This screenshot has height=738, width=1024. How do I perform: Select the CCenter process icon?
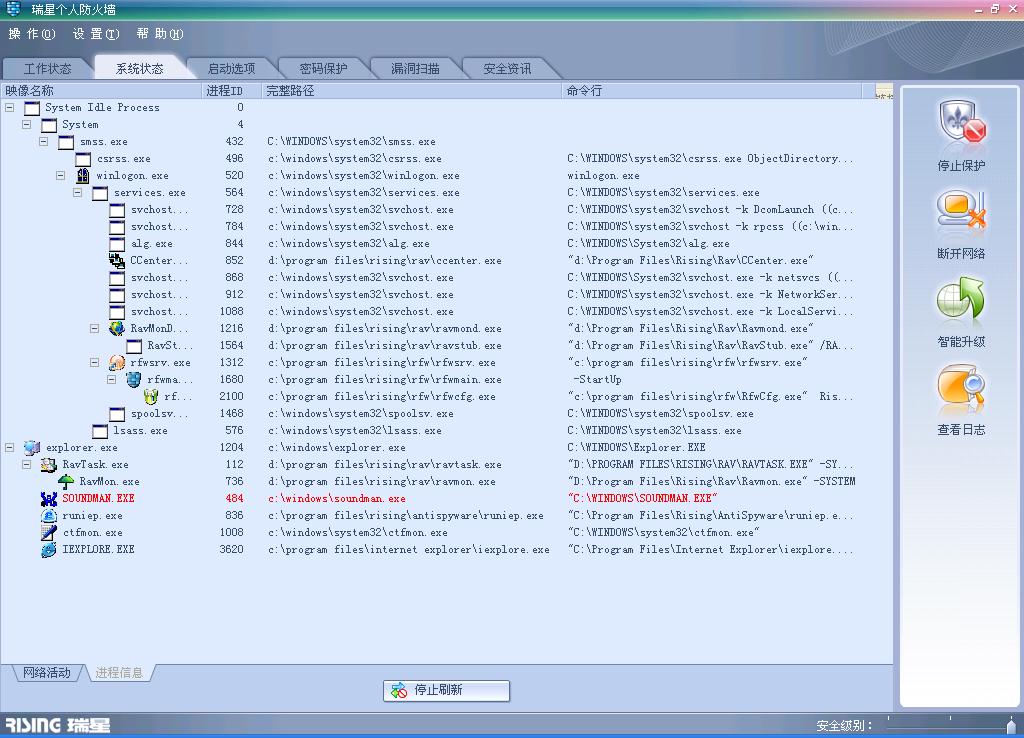coord(117,260)
